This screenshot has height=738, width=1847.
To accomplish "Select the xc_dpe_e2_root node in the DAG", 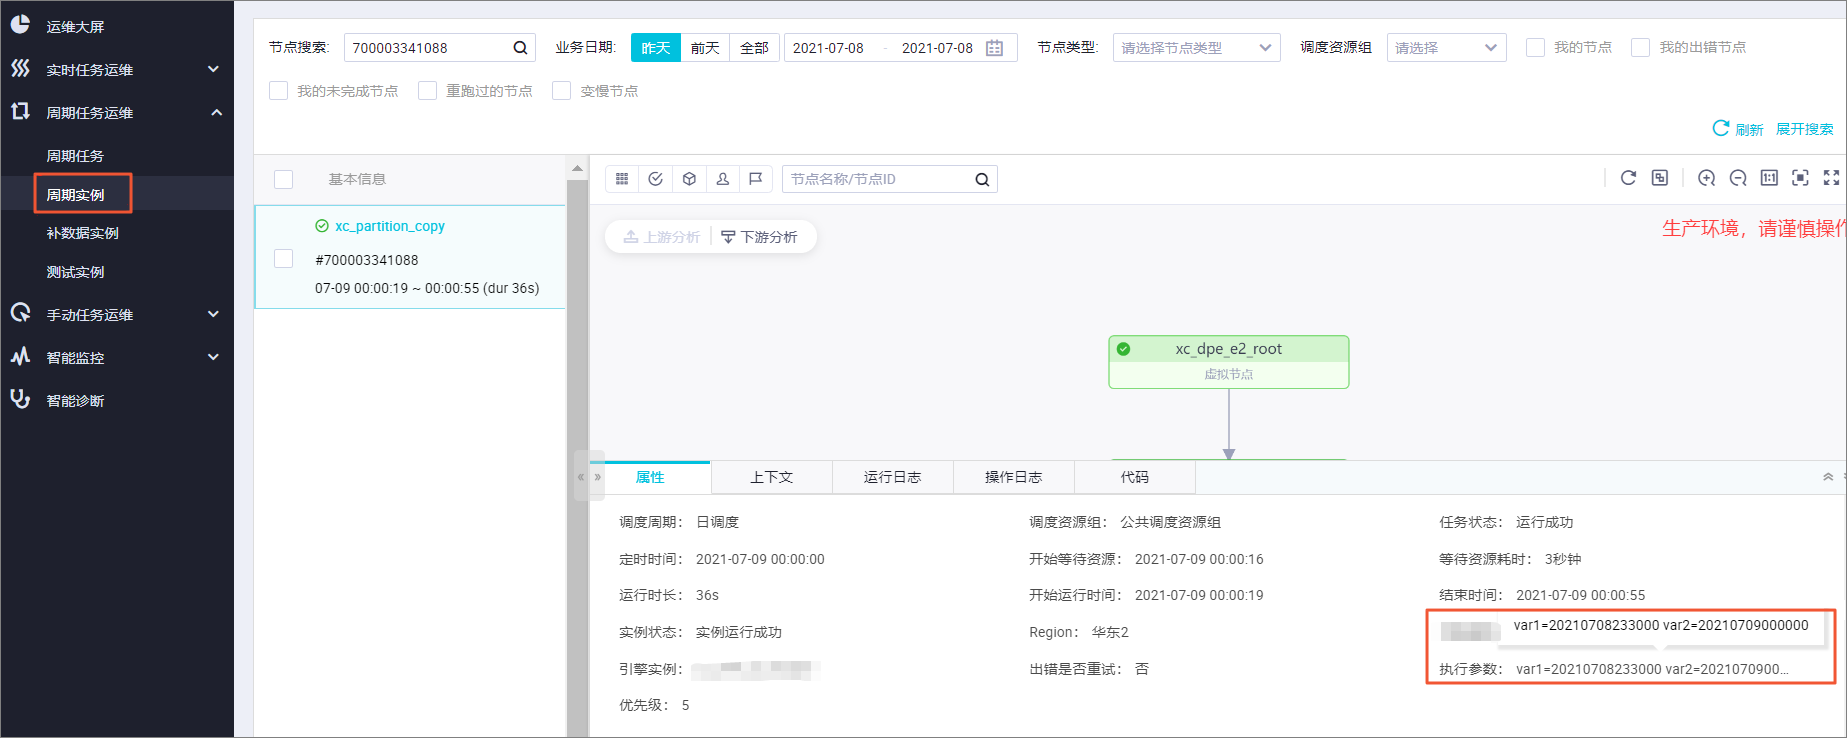I will tap(1229, 362).
